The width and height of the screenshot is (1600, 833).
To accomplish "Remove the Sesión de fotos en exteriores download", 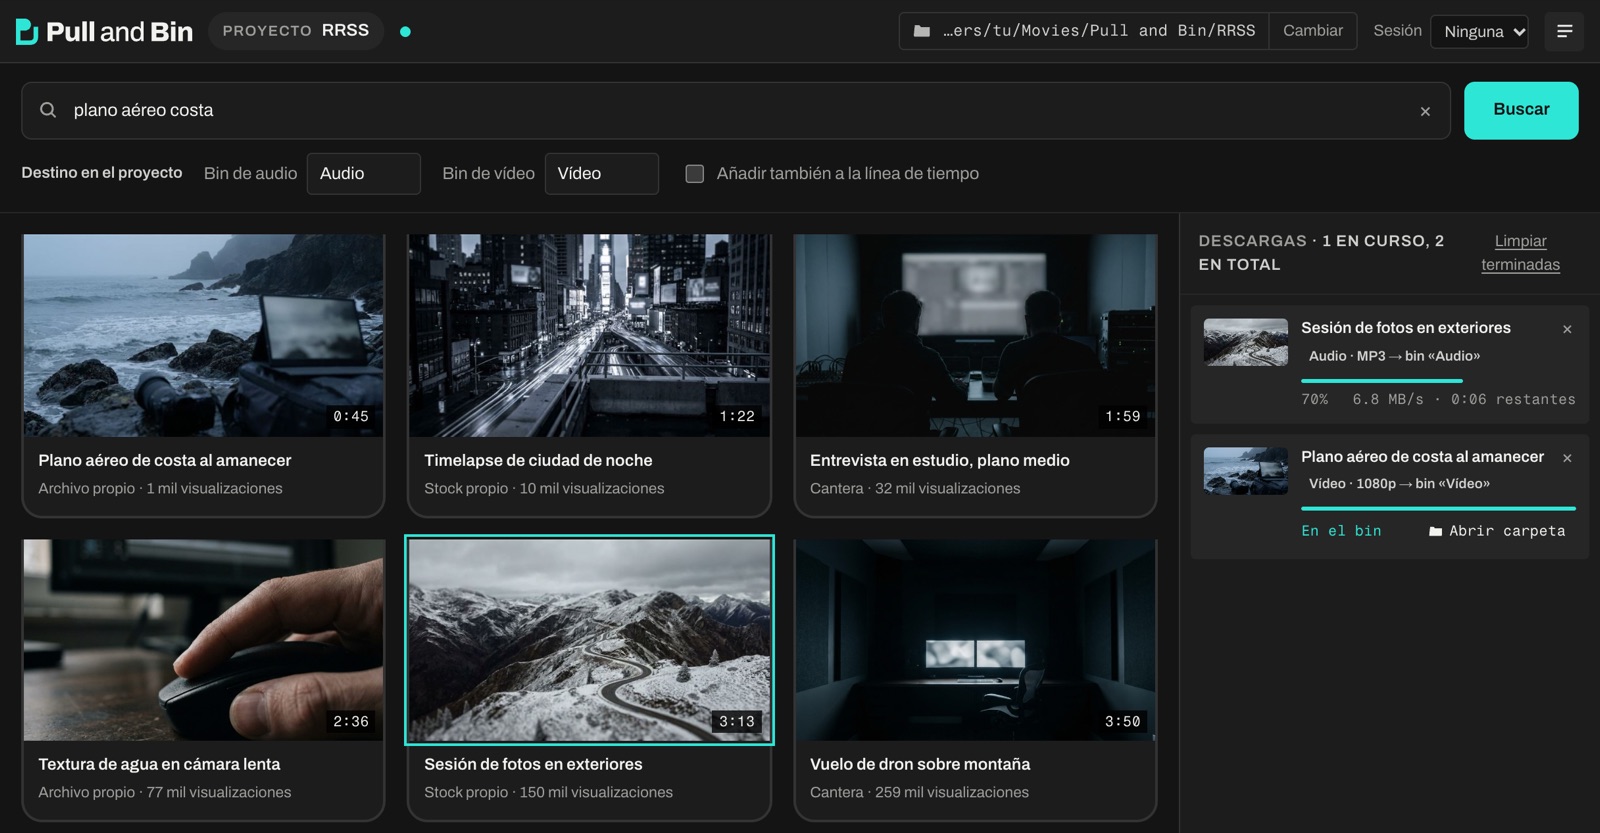I will click(1567, 329).
